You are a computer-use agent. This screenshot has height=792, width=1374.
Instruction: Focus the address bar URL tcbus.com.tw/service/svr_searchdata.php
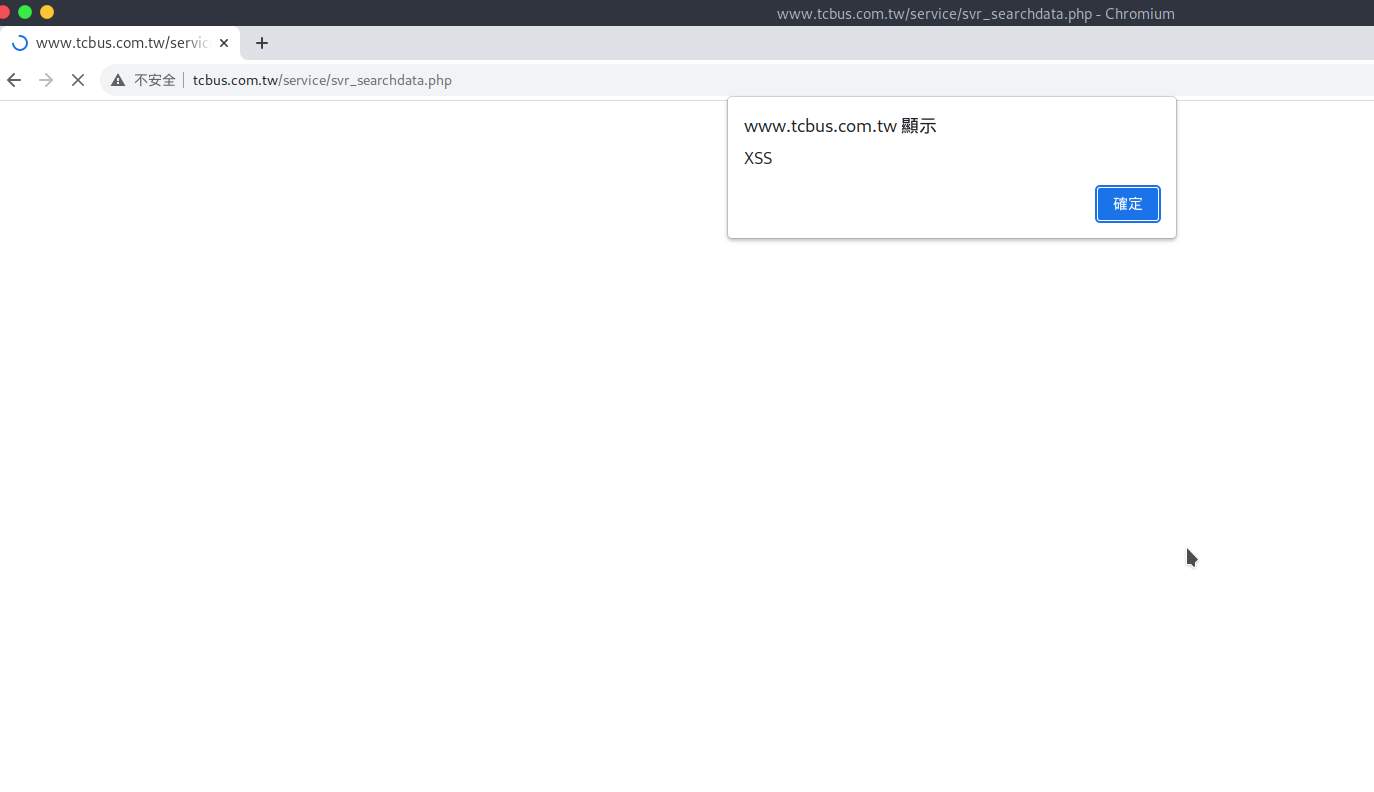pyautogui.click(x=322, y=80)
